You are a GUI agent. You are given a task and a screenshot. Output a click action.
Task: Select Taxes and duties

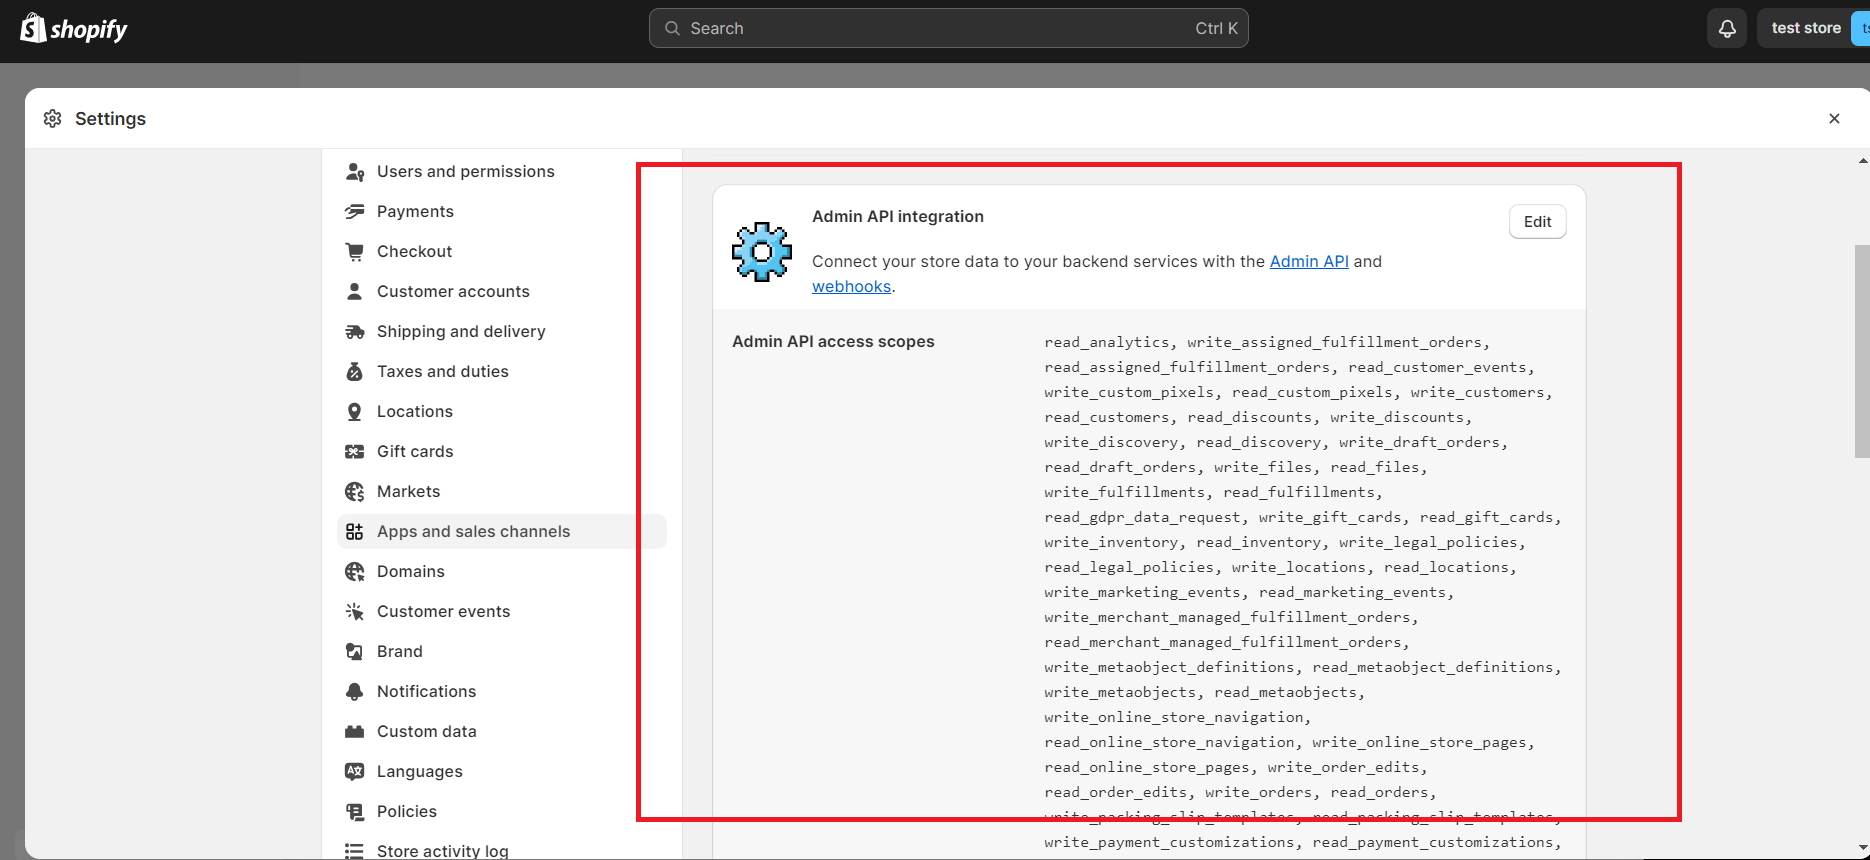(x=502, y=372)
